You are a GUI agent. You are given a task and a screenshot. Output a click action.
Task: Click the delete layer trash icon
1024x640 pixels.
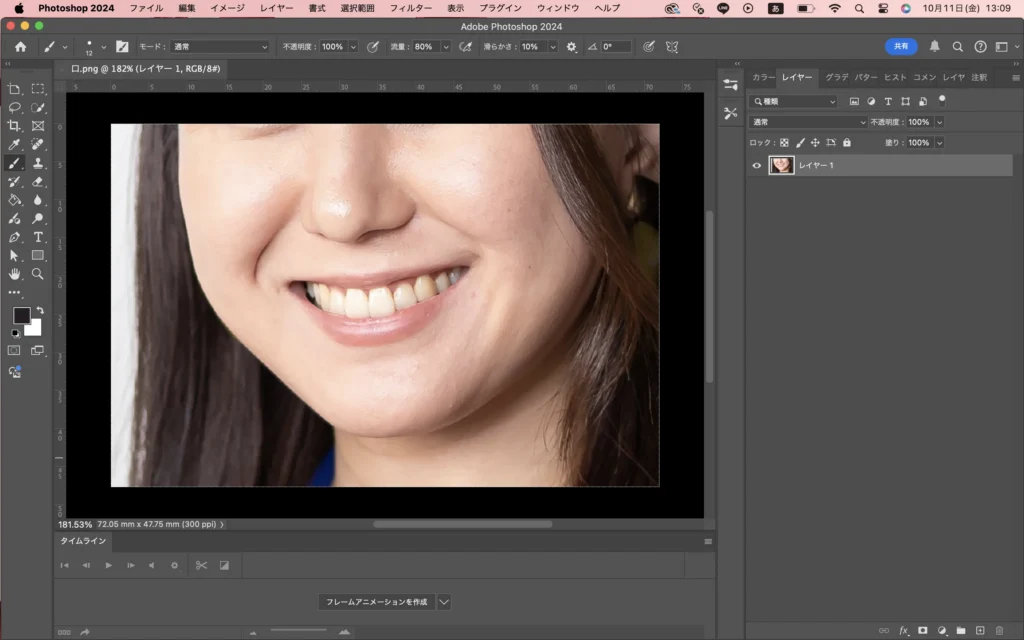point(998,631)
